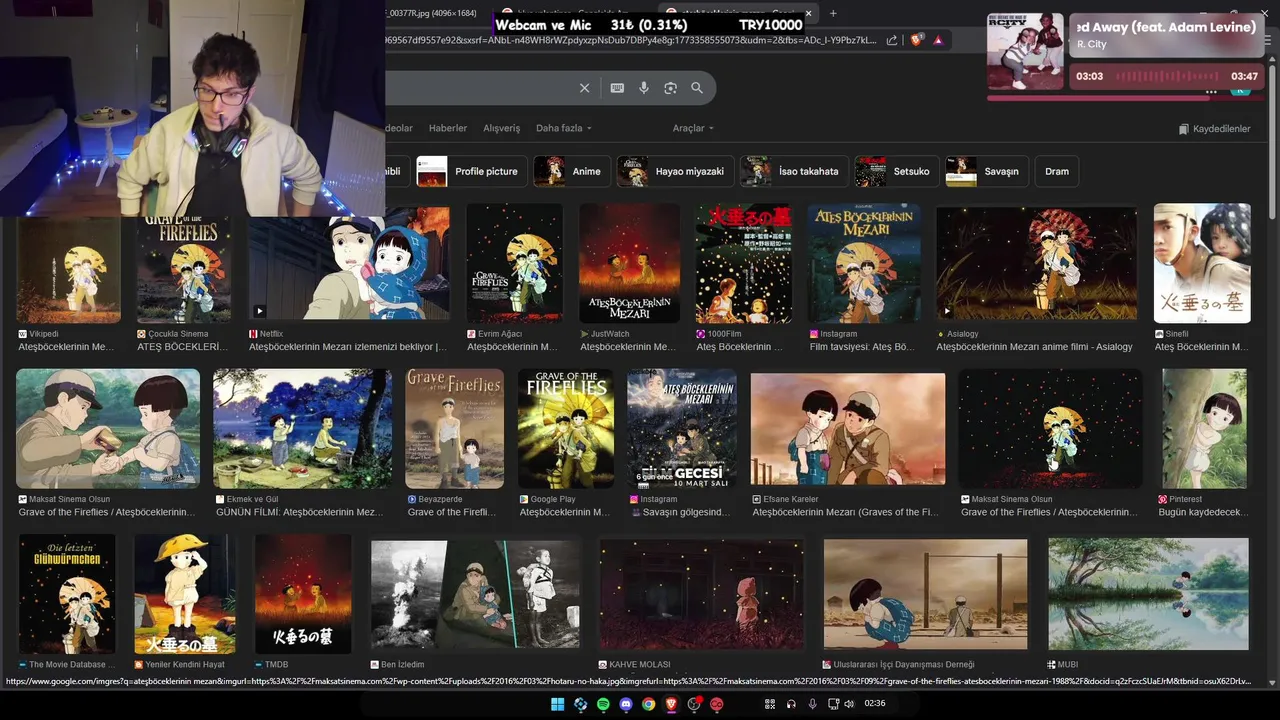Start voice search with the microphone icon
Screen dimensions: 1280x720
pyautogui.click(x=644, y=88)
